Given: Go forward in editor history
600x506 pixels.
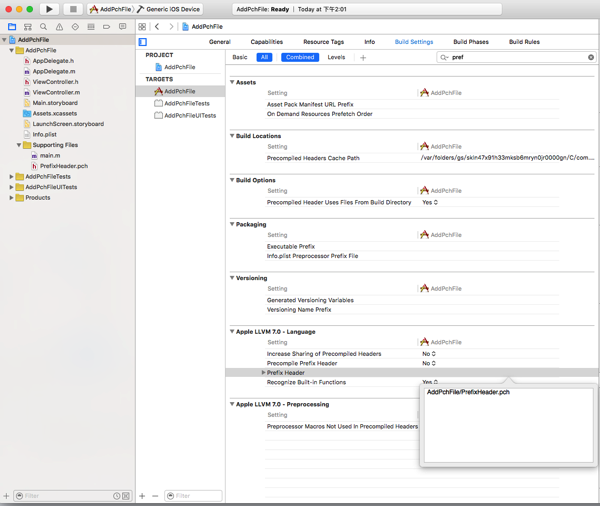Looking at the screenshot, I should [x=171, y=26].
